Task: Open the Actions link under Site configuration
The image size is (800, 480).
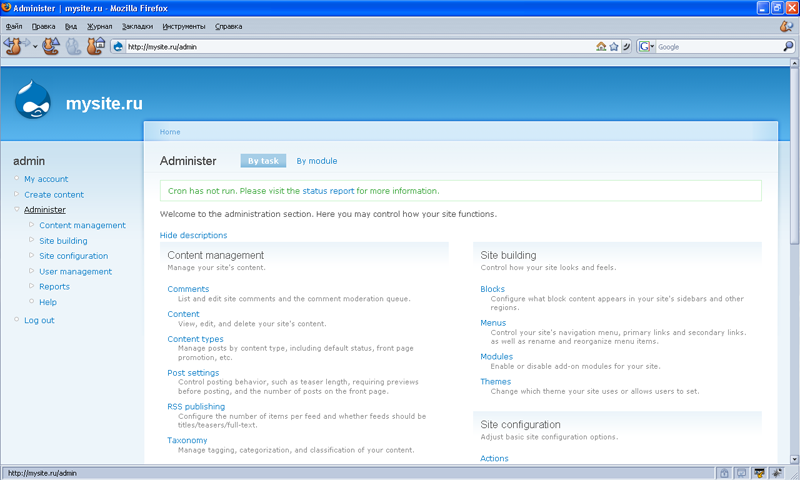Action: [x=494, y=459]
